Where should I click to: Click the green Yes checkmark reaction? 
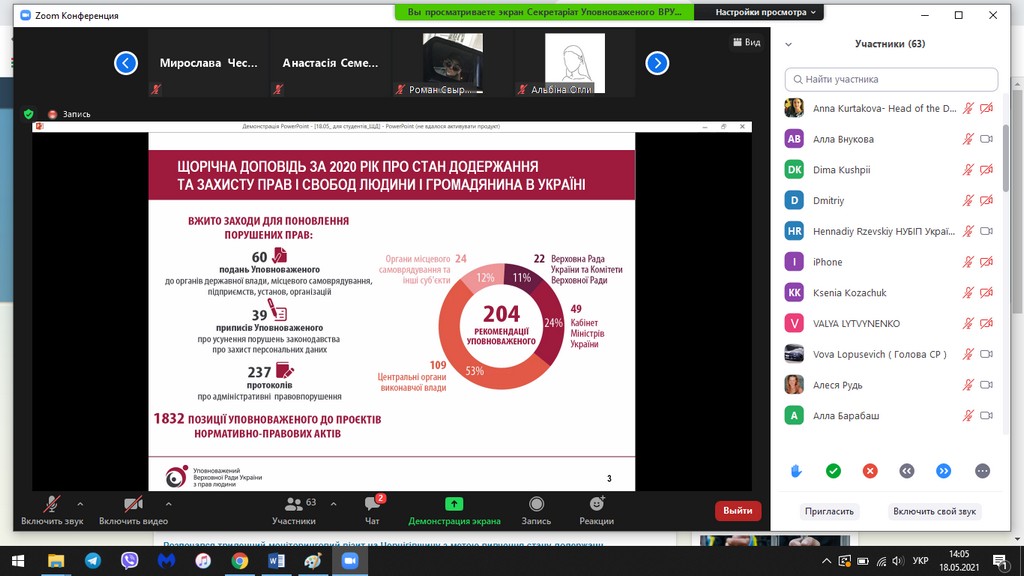[833, 470]
